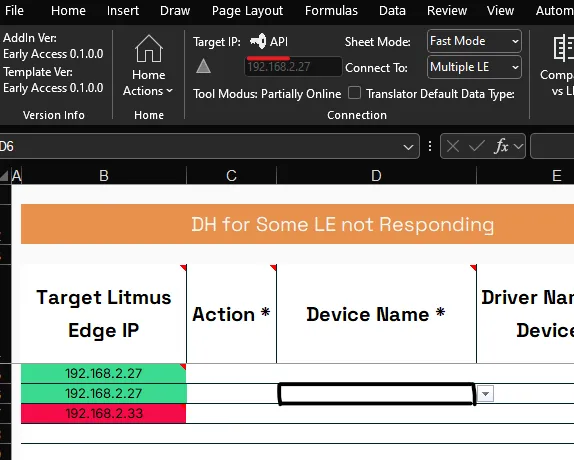Open the File menu
The height and width of the screenshot is (460, 574).
tap(14, 11)
